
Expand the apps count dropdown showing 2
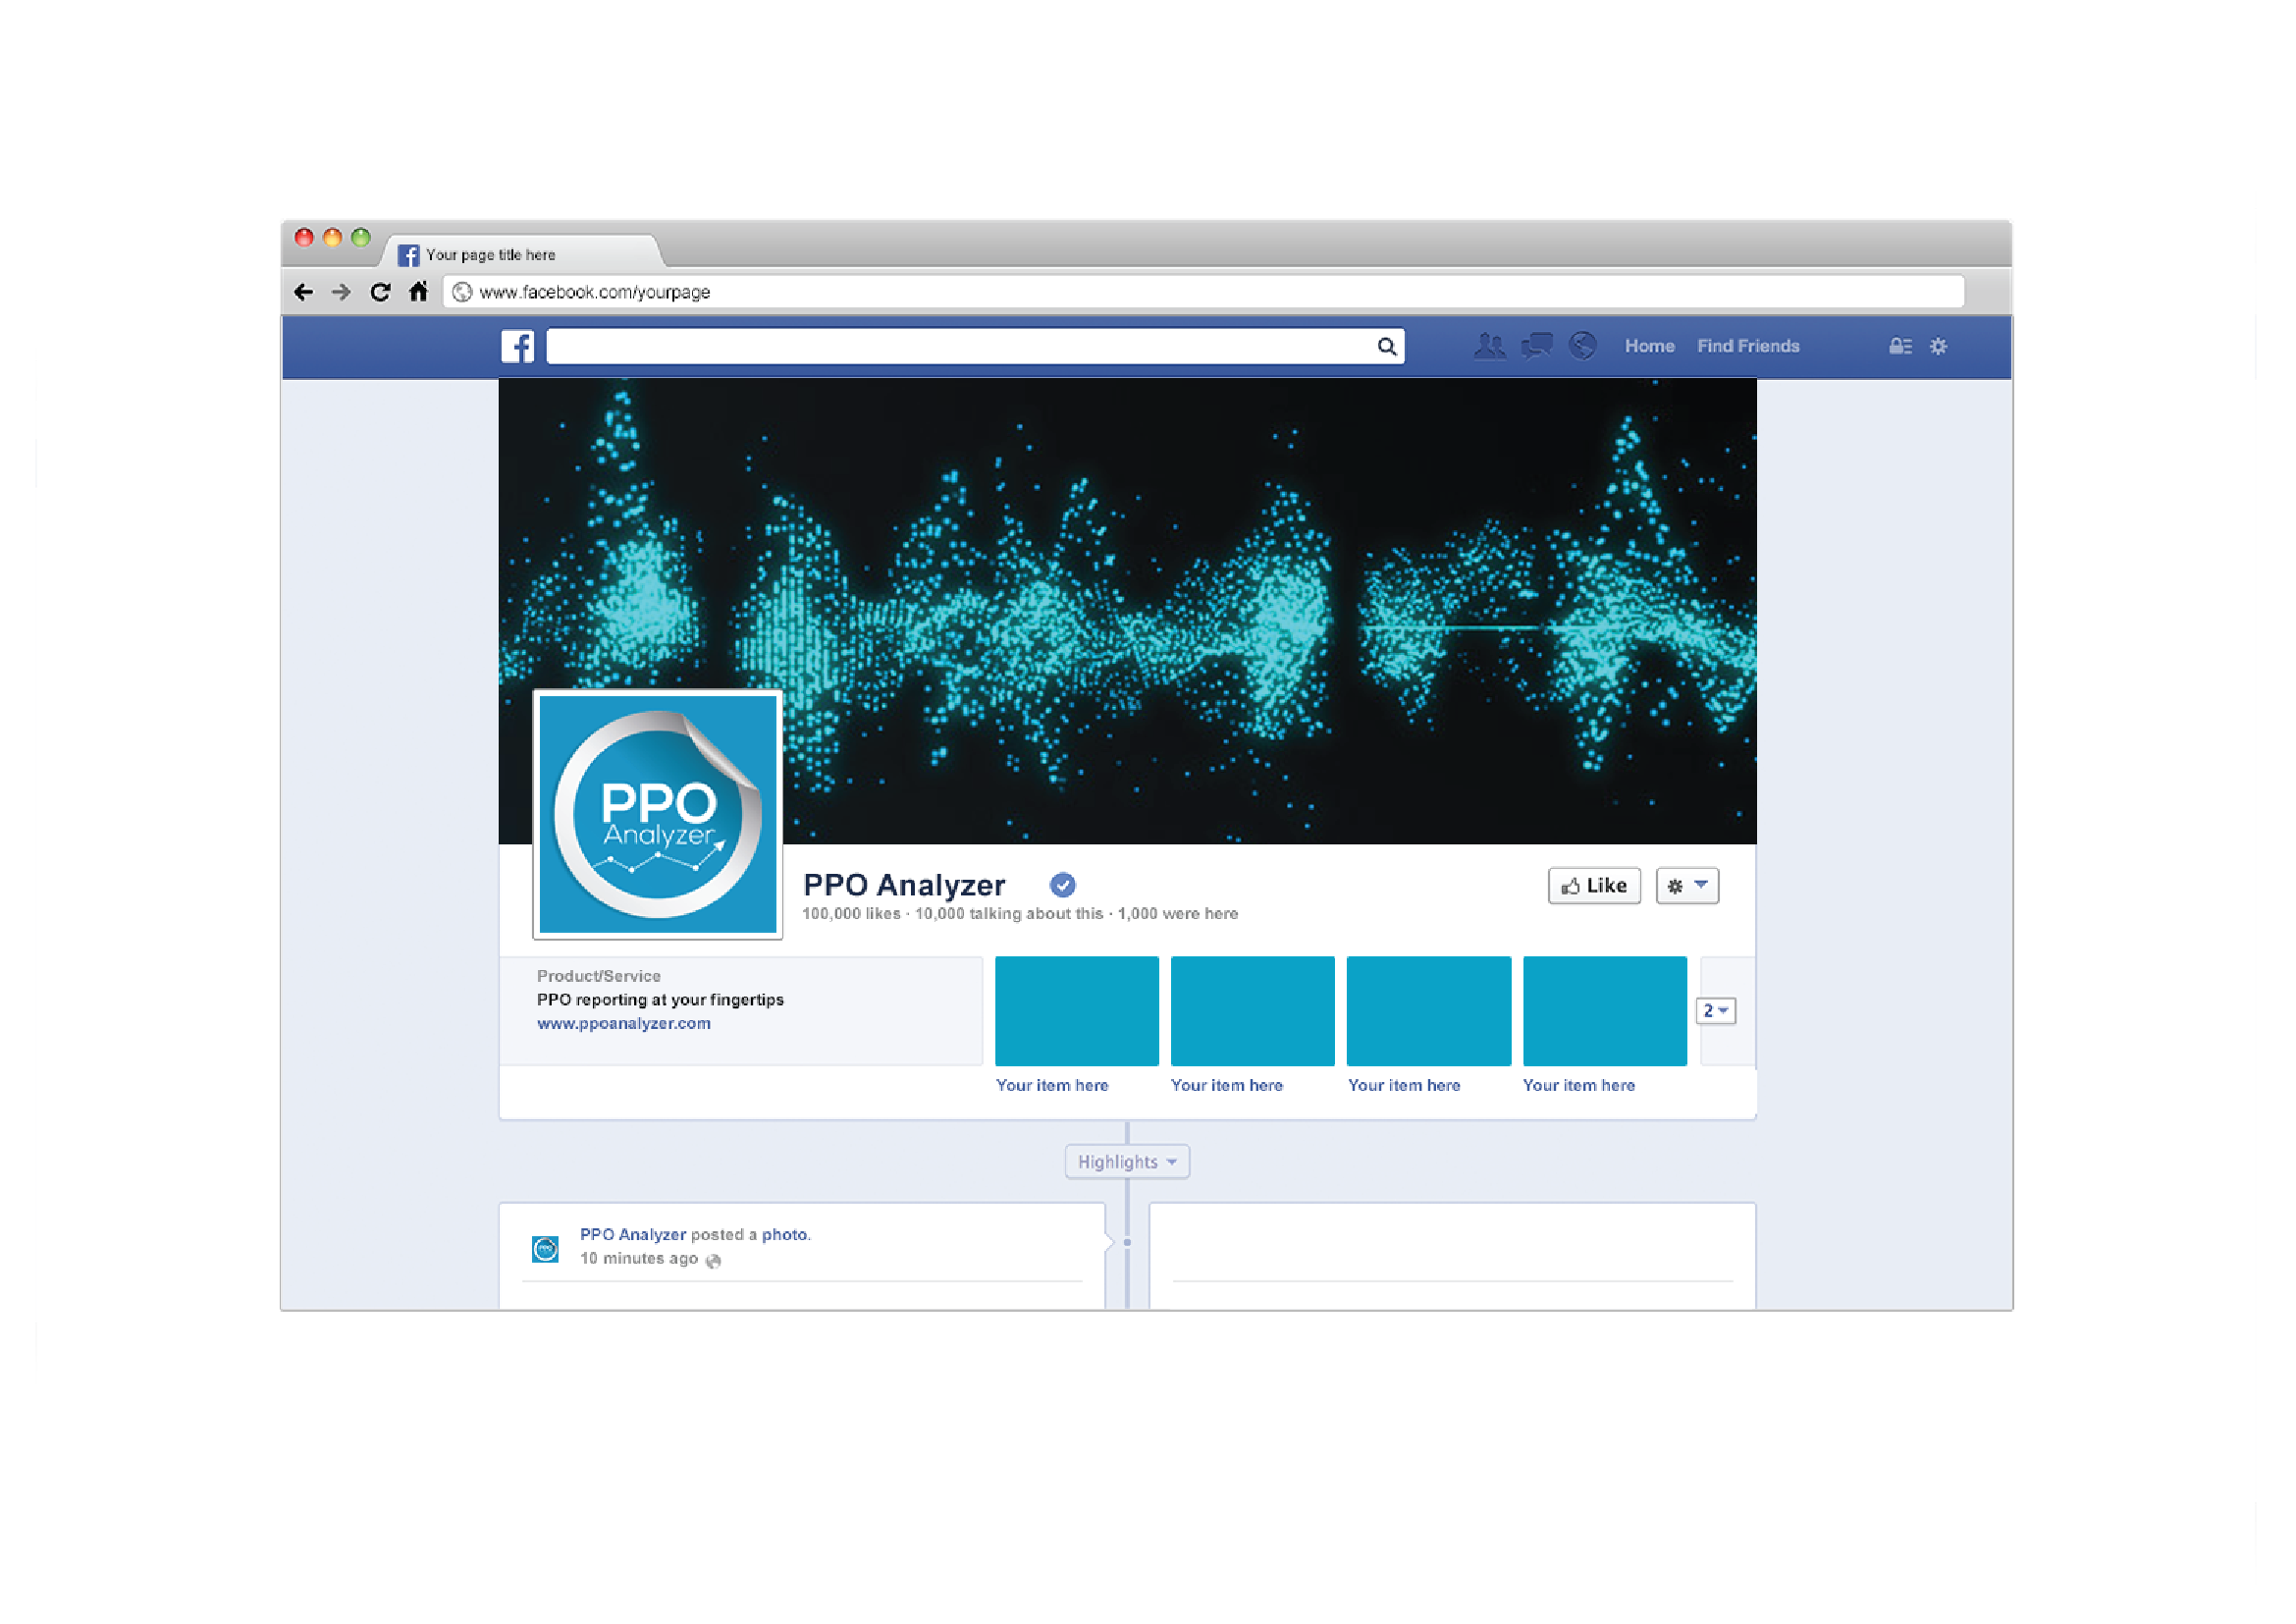click(1715, 1011)
